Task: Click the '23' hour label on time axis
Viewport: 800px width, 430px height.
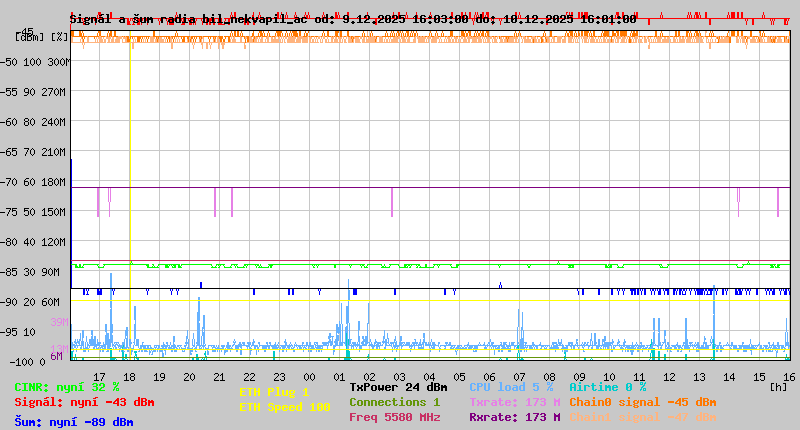Action: click(x=280, y=377)
